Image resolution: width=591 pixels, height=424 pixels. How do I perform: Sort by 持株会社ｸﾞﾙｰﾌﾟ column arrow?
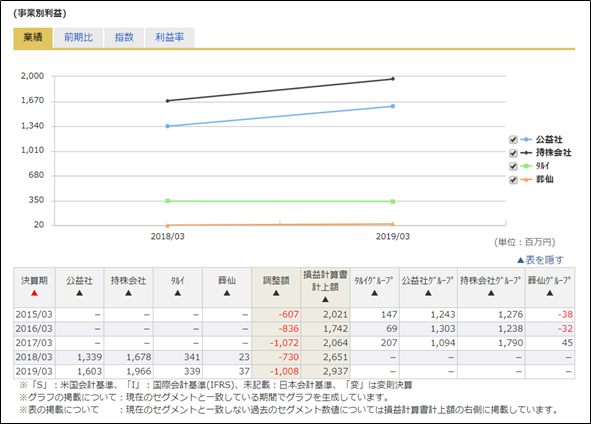(x=491, y=293)
